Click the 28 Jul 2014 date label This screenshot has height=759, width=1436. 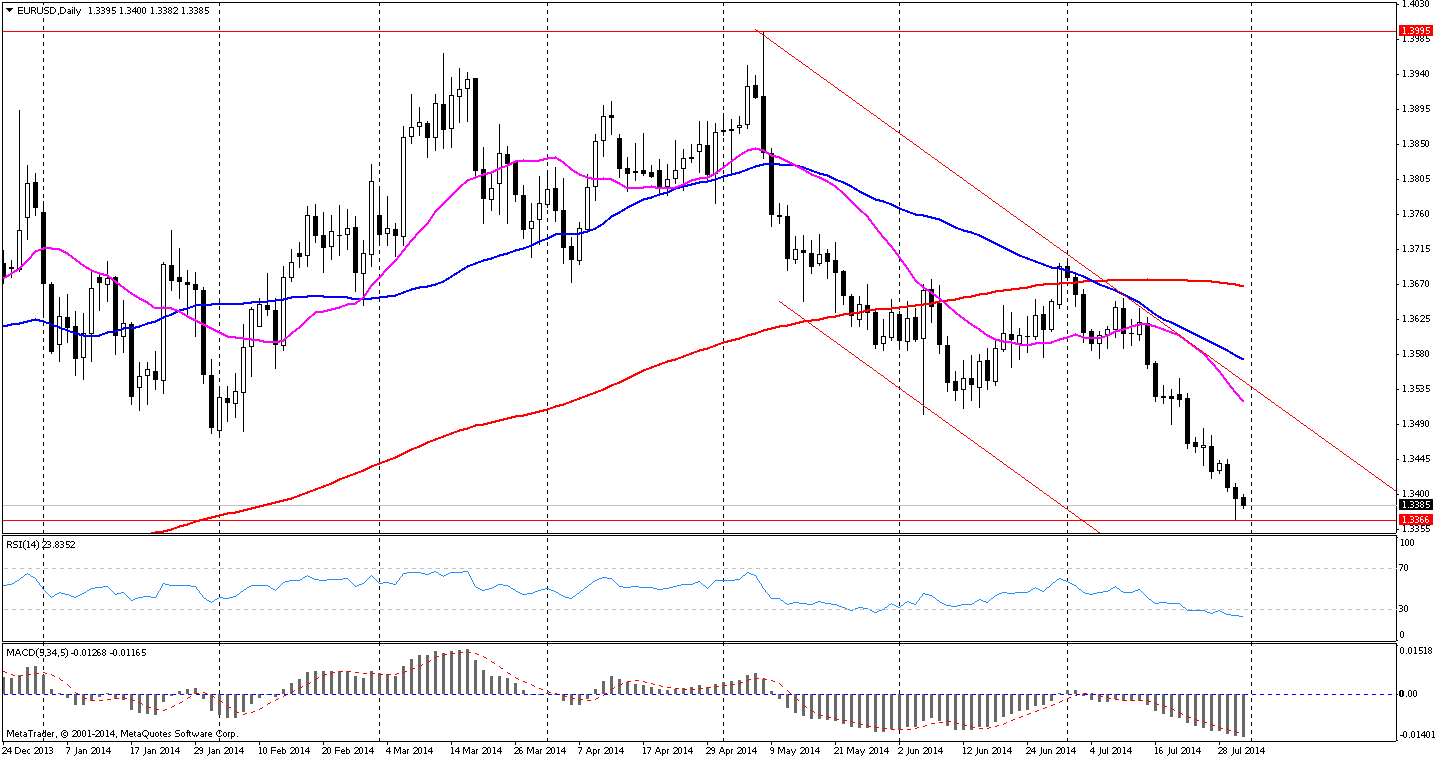click(1240, 749)
